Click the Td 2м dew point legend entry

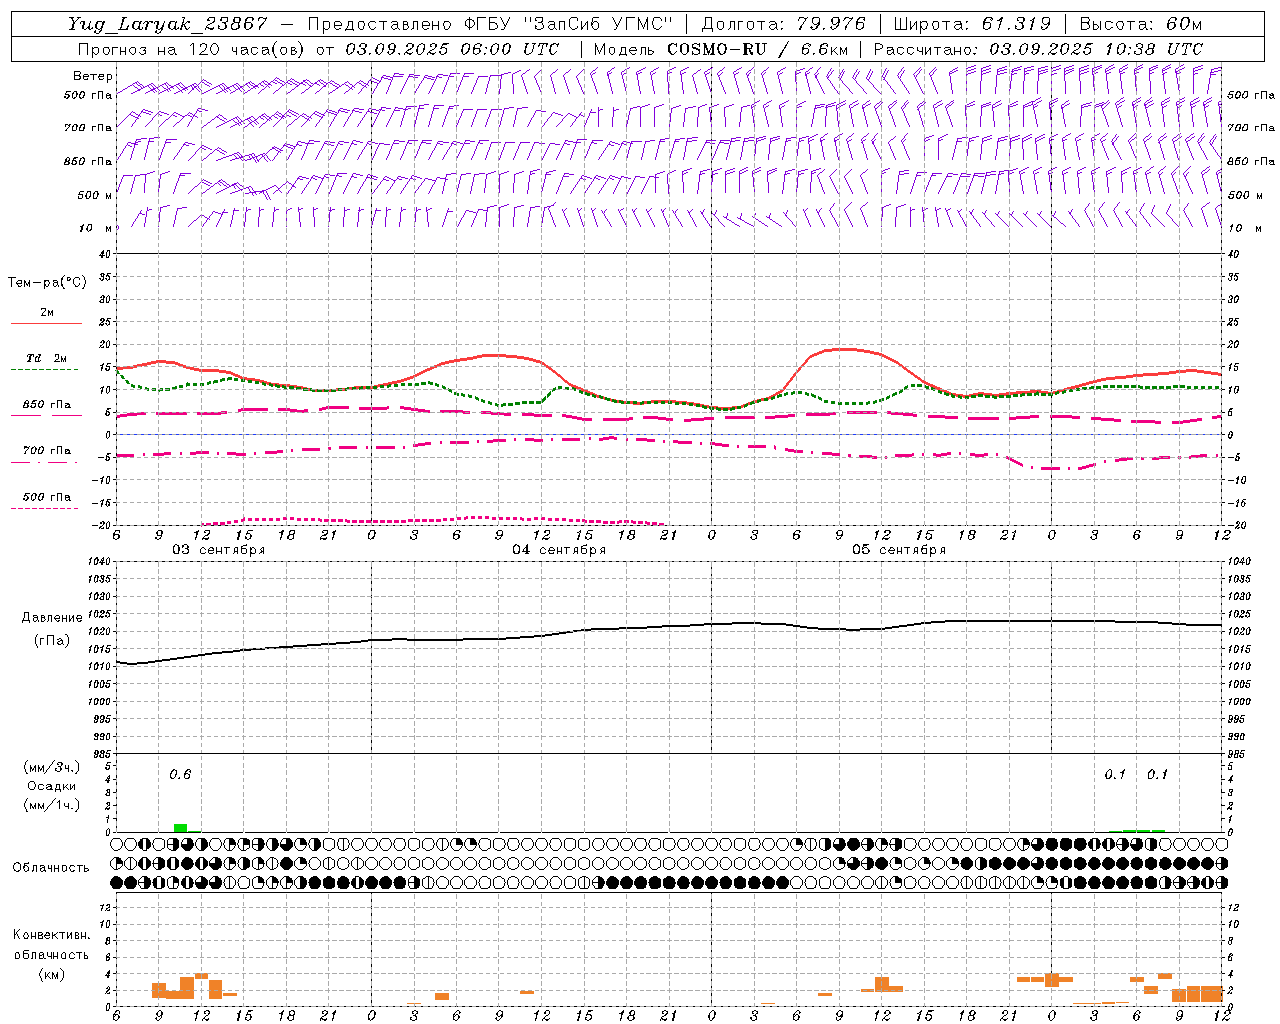click(x=46, y=358)
